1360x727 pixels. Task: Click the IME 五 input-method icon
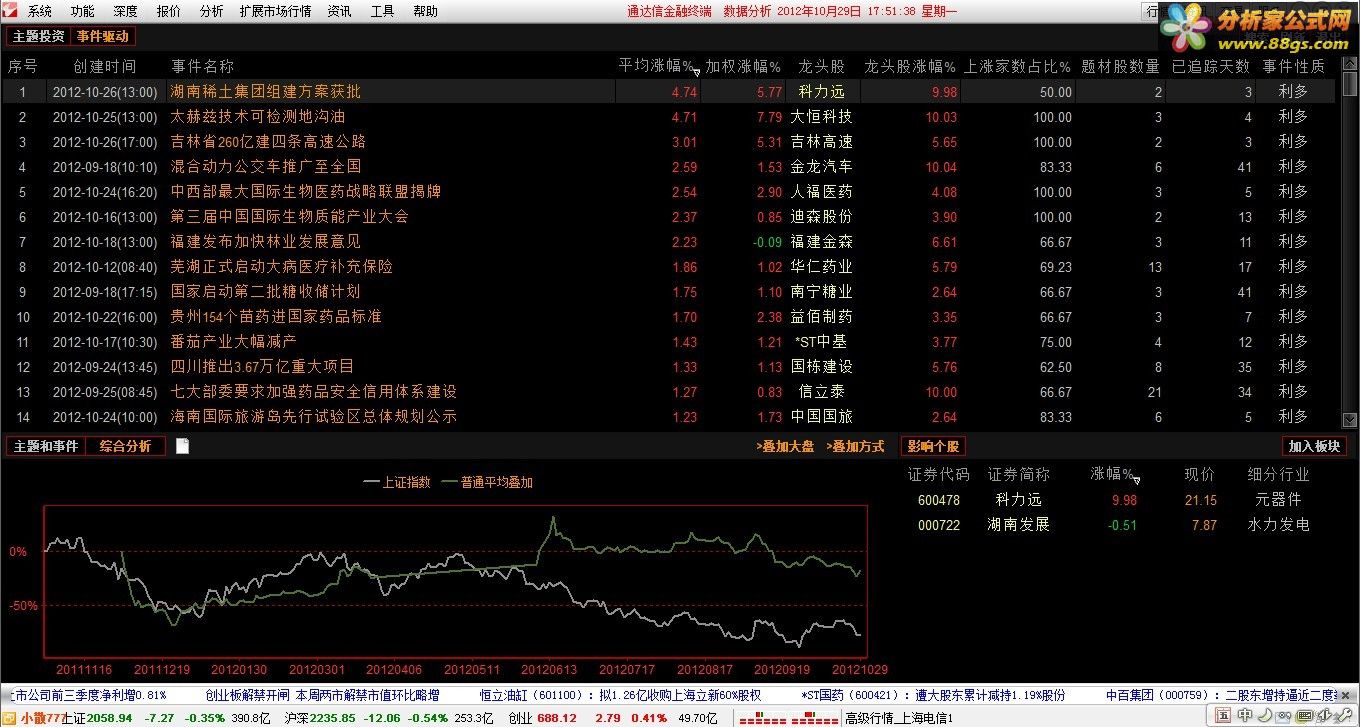[x=1223, y=716]
